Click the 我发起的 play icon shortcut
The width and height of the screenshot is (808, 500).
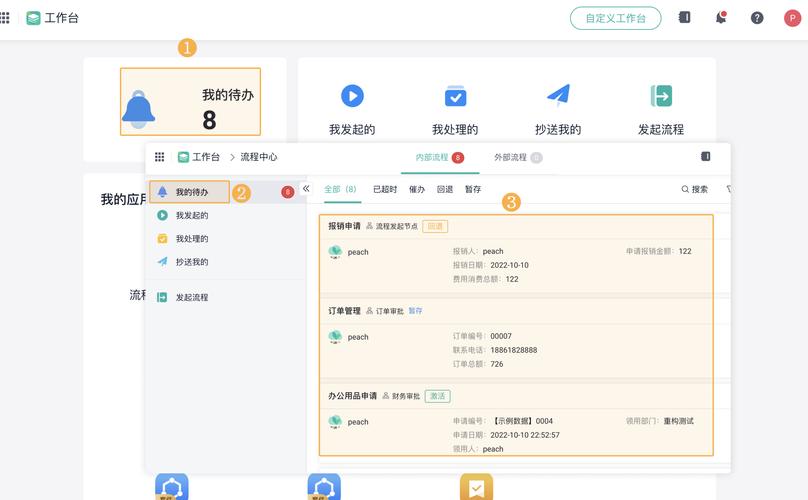pyautogui.click(x=352, y=96)
